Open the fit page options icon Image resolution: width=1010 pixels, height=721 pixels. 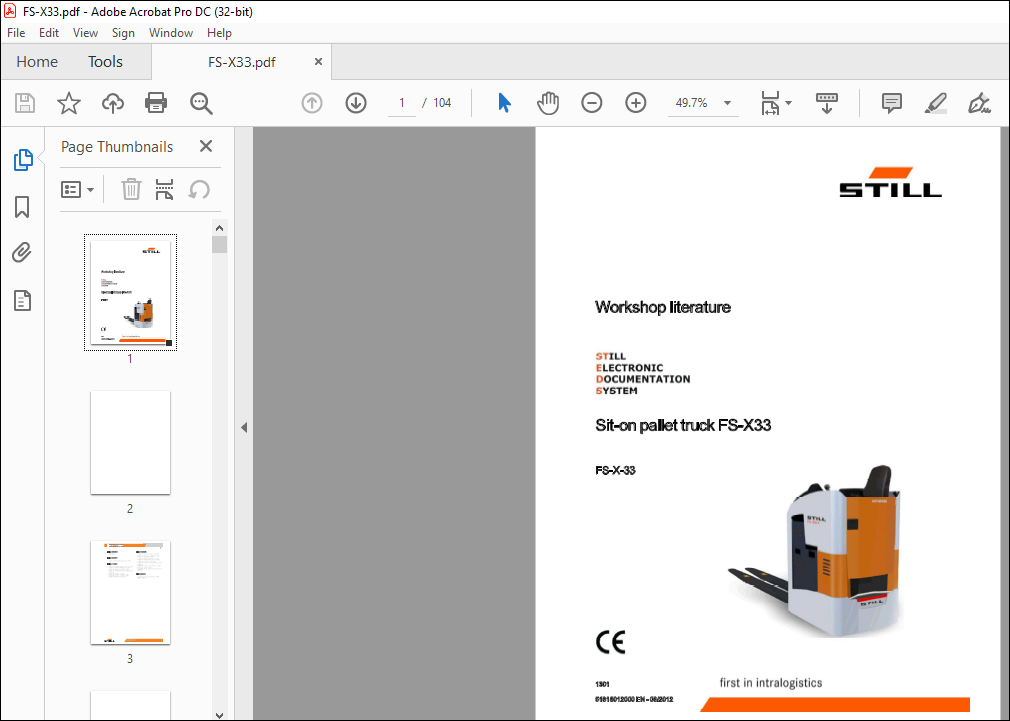(x=770, y=103)
